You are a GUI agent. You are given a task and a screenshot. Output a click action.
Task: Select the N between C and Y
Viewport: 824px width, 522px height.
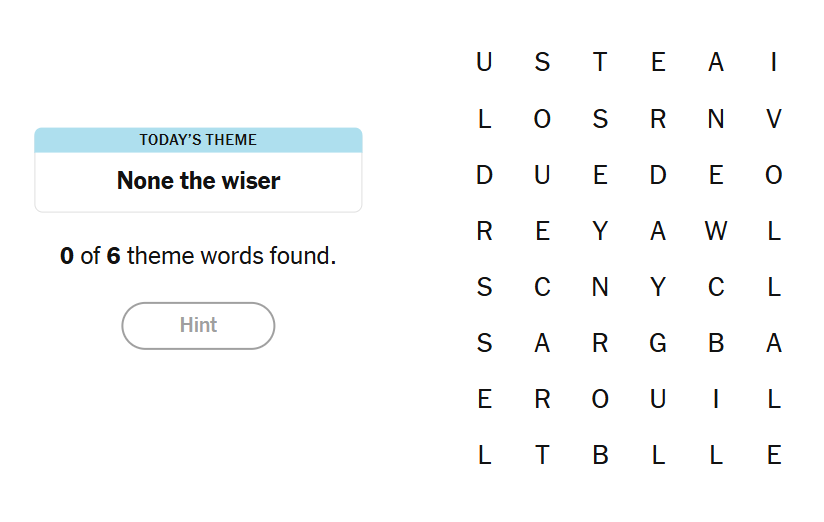[x=600, y=287]
